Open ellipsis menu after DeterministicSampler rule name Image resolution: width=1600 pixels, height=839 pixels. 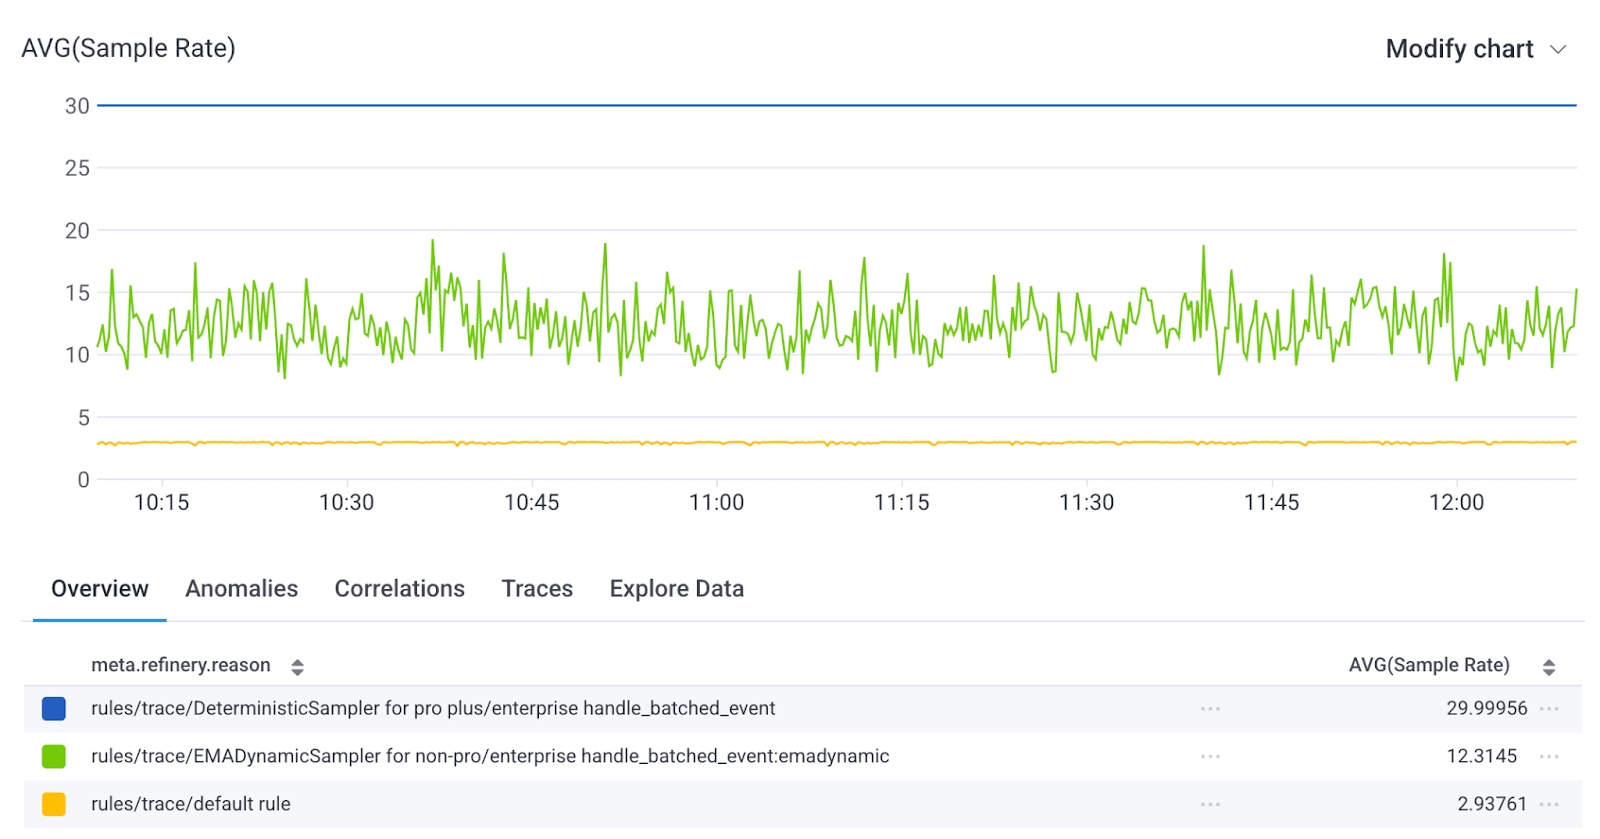tap(1210, 709)
